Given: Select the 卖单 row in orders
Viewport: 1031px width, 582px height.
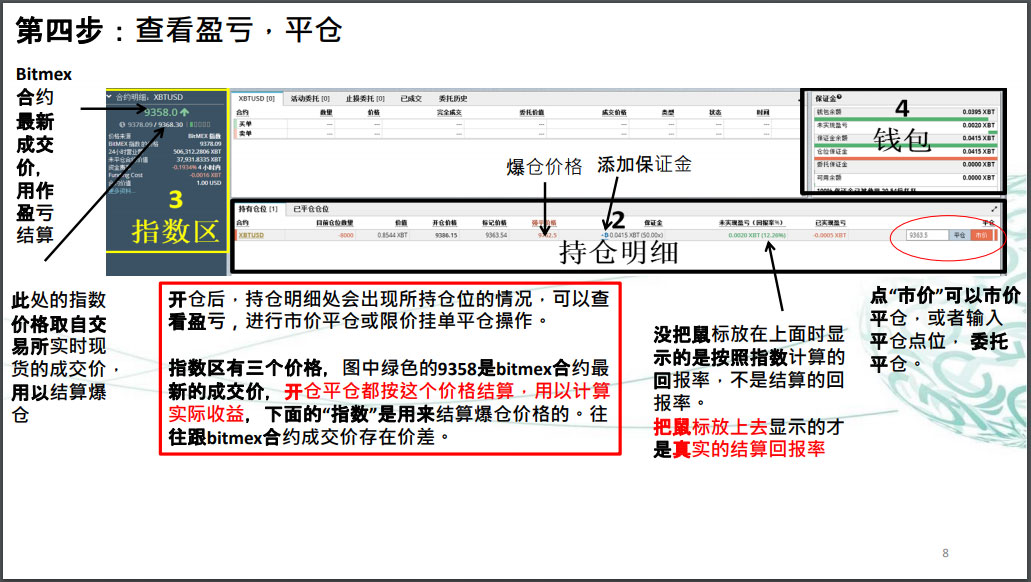Looking at the screenshot, I should 517,133.
